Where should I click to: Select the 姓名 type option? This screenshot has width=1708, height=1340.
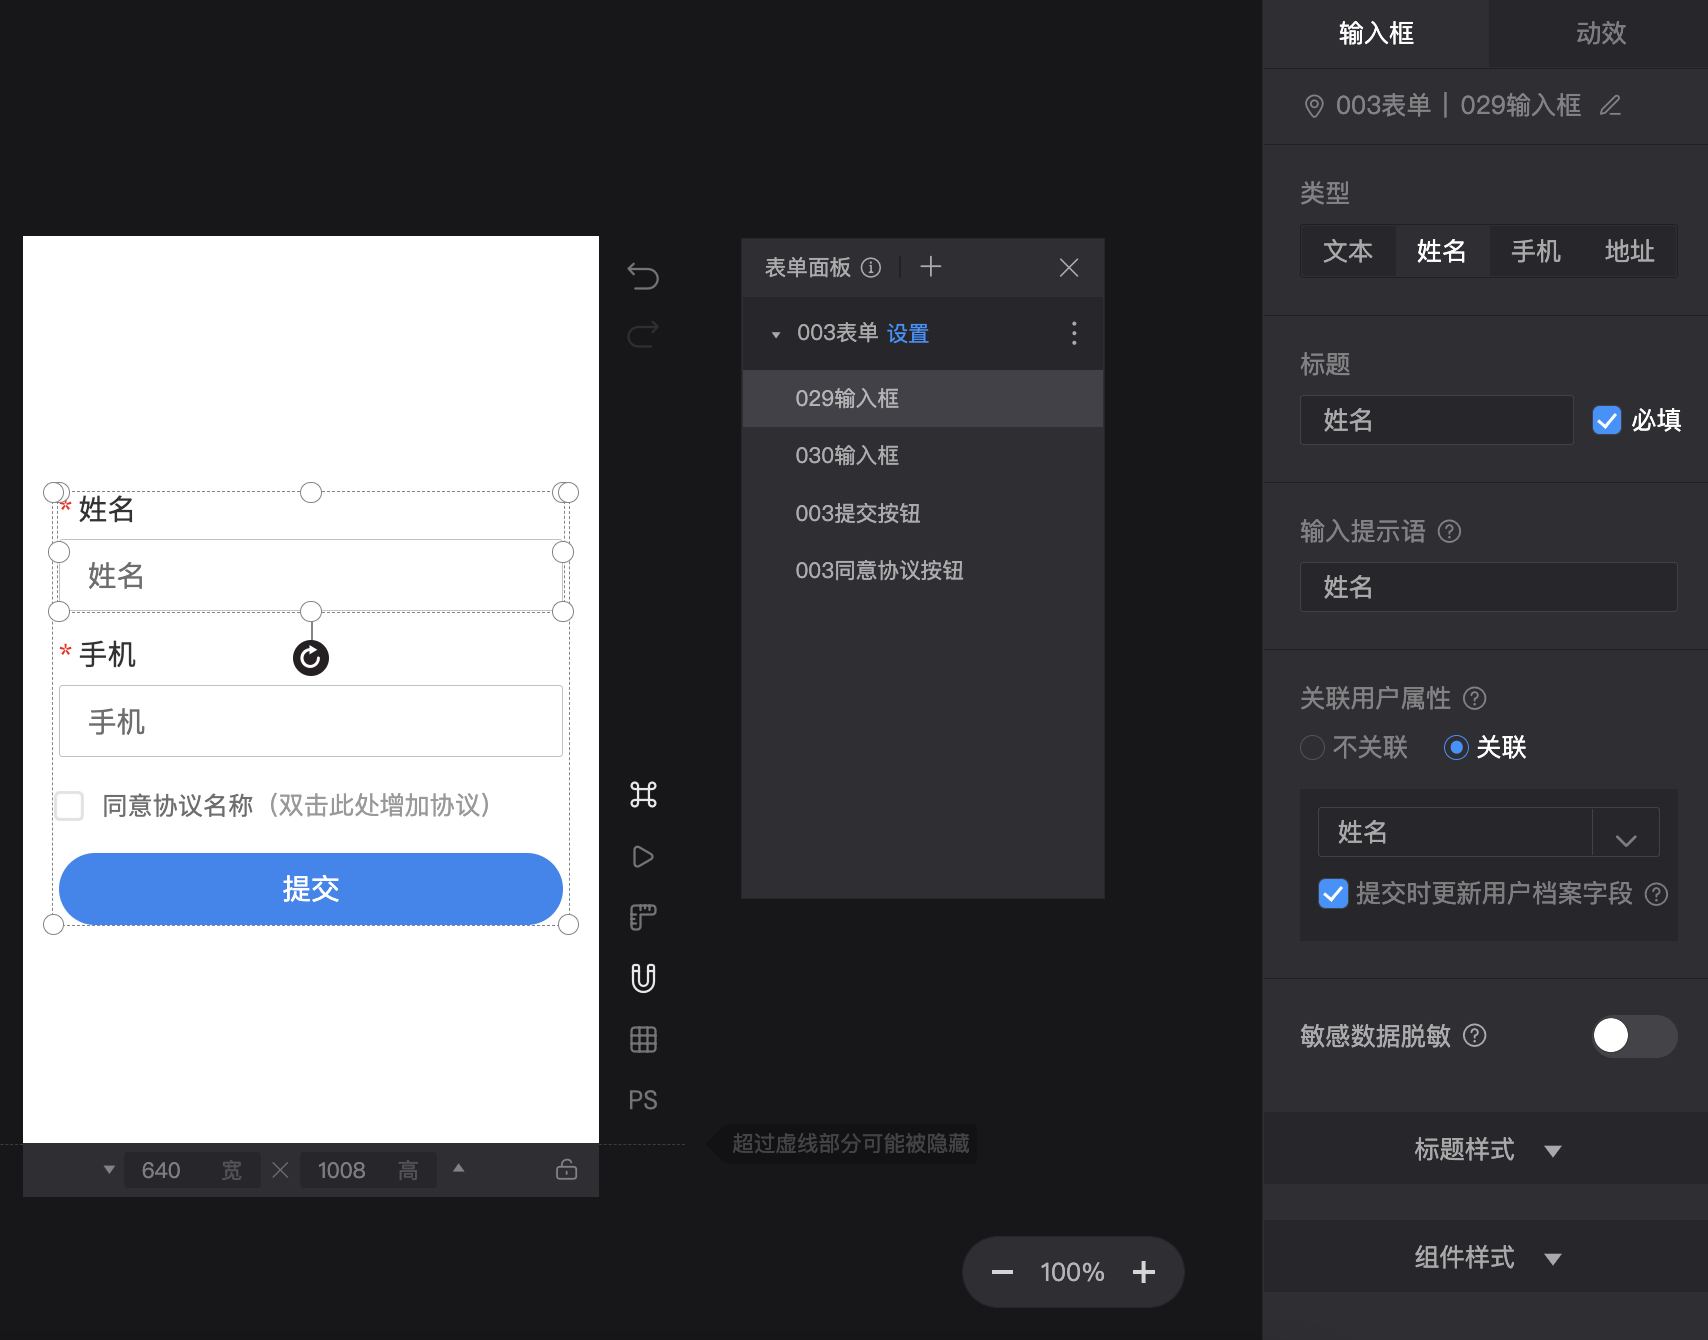[x=1441, y=251]
